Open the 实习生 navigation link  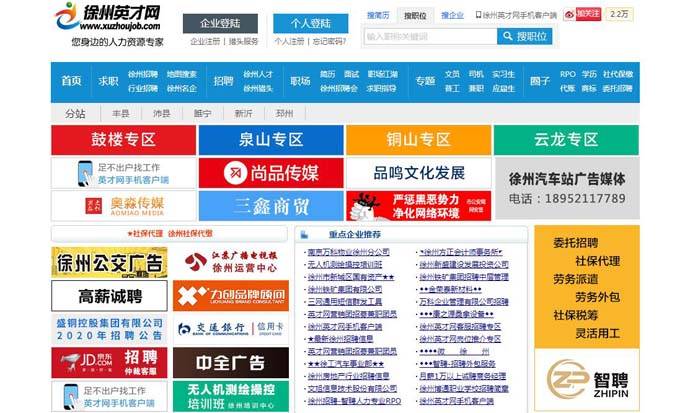(503, 74)
